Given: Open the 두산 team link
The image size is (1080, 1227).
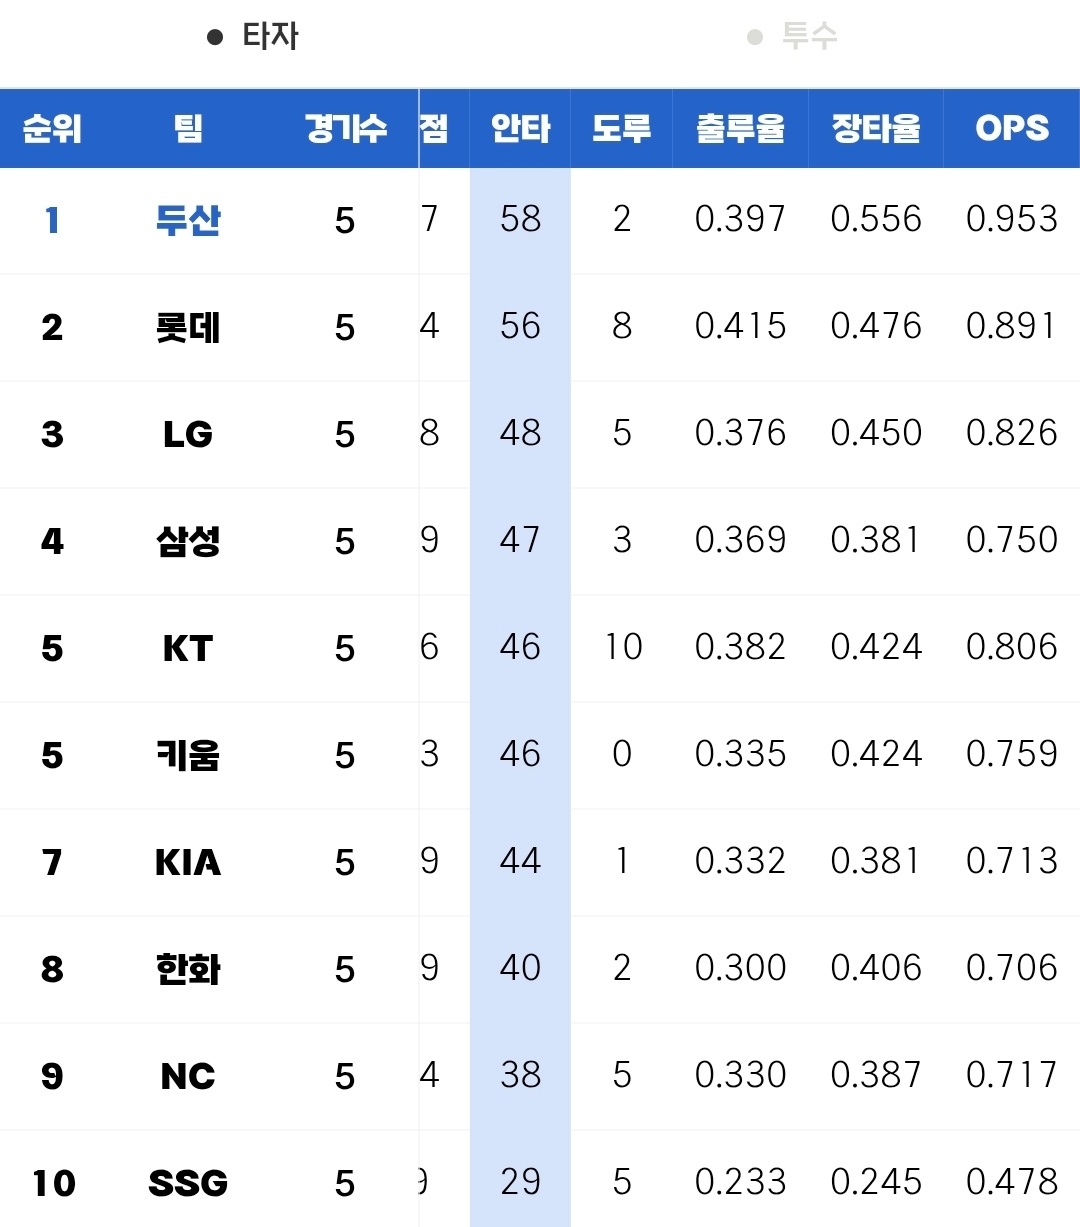Looking at the screenshot, I should 188,220.
